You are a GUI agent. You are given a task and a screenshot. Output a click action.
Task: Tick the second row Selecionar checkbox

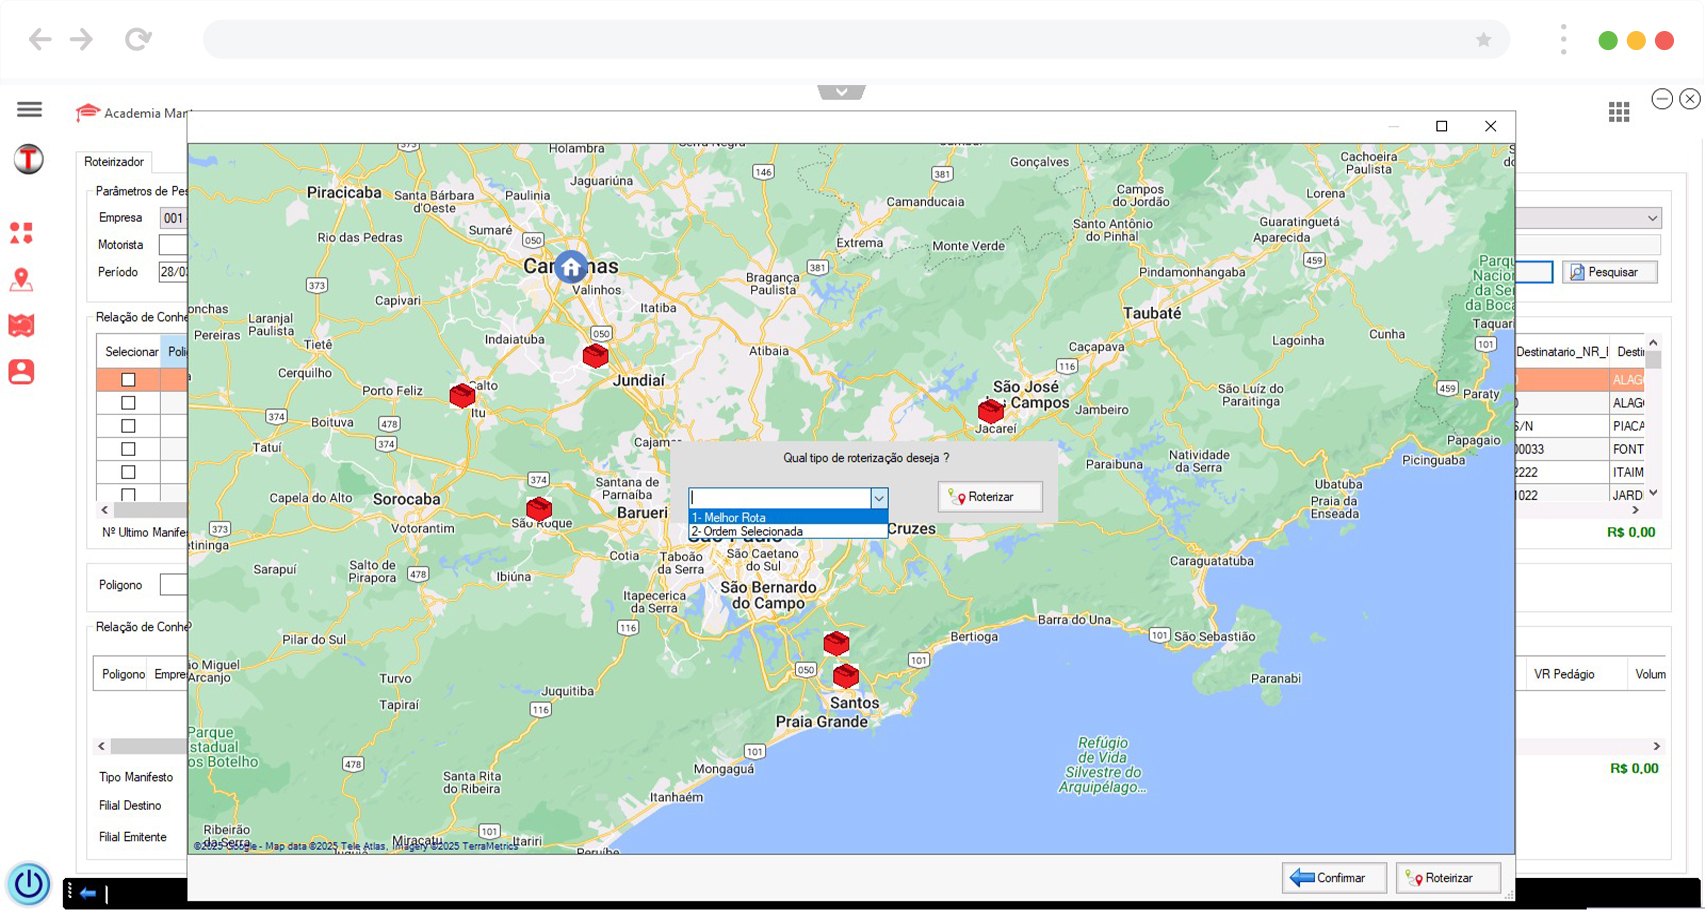(128, 403)
